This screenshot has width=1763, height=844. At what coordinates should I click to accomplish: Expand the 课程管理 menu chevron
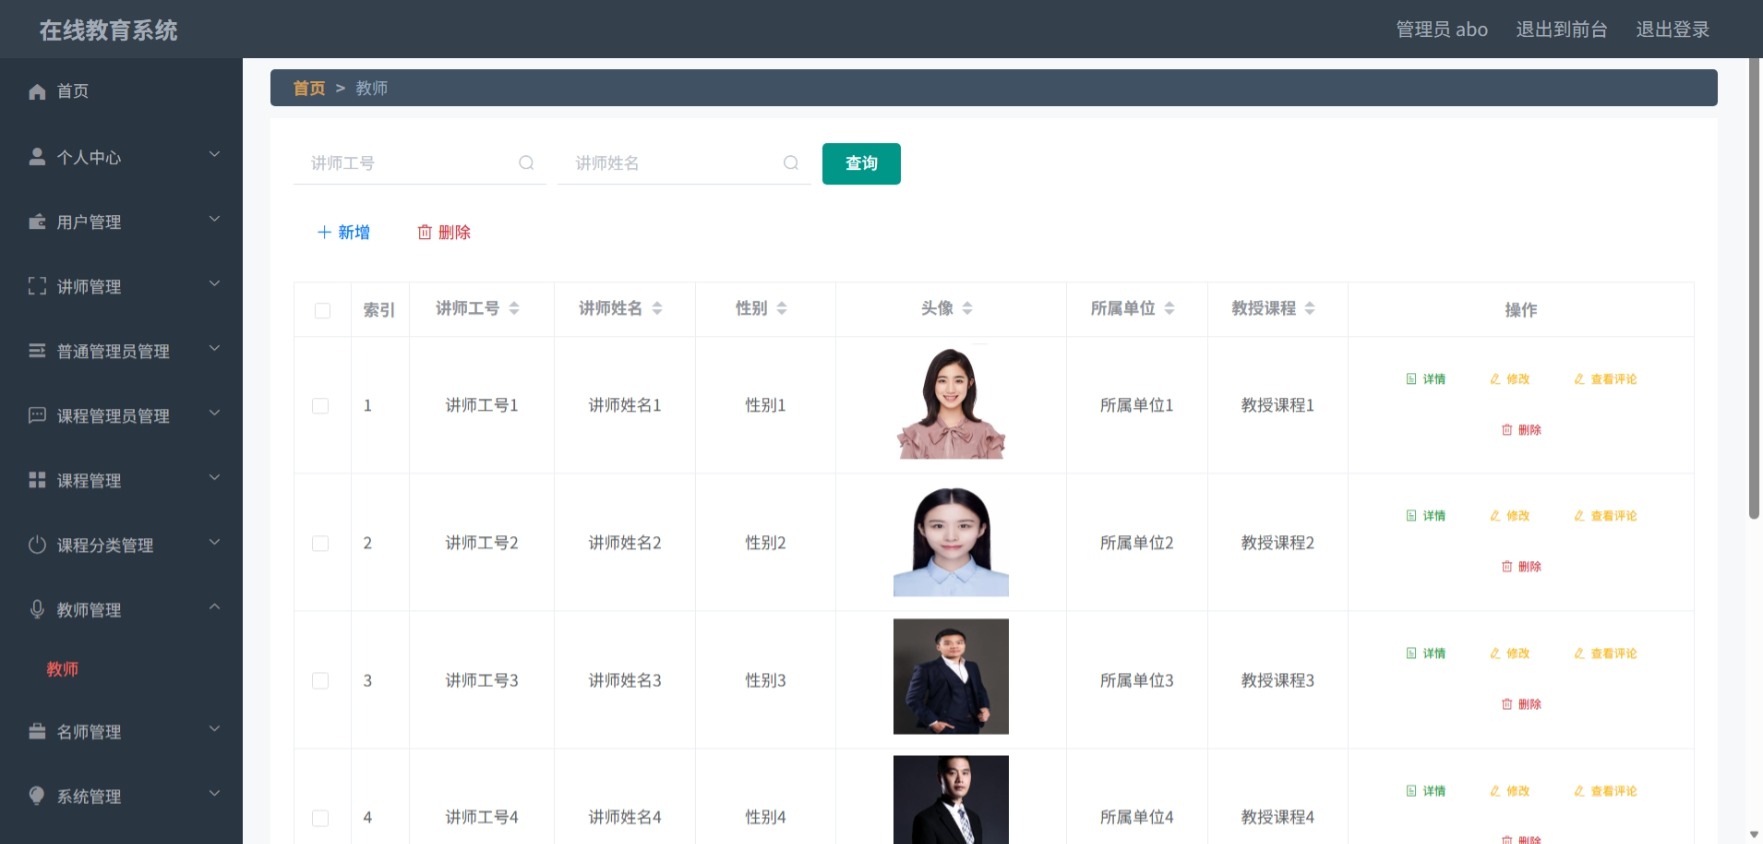coord(214,477)
